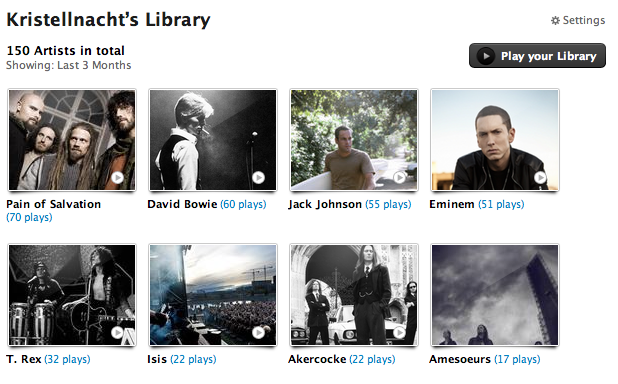
Task: Click play icon on David Bowie image
Action: click(x=259, y=178)
